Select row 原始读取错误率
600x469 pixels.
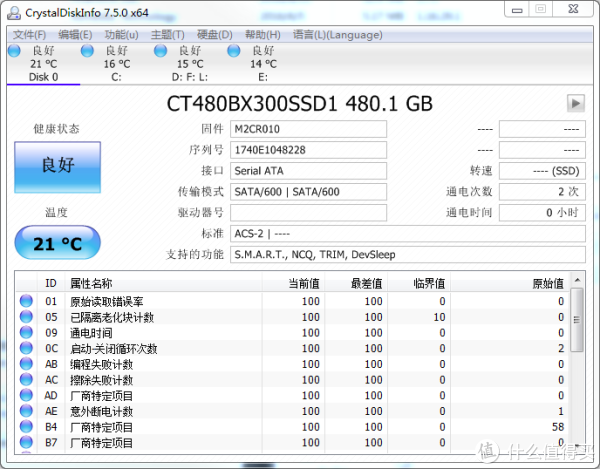tap(293, 301)
